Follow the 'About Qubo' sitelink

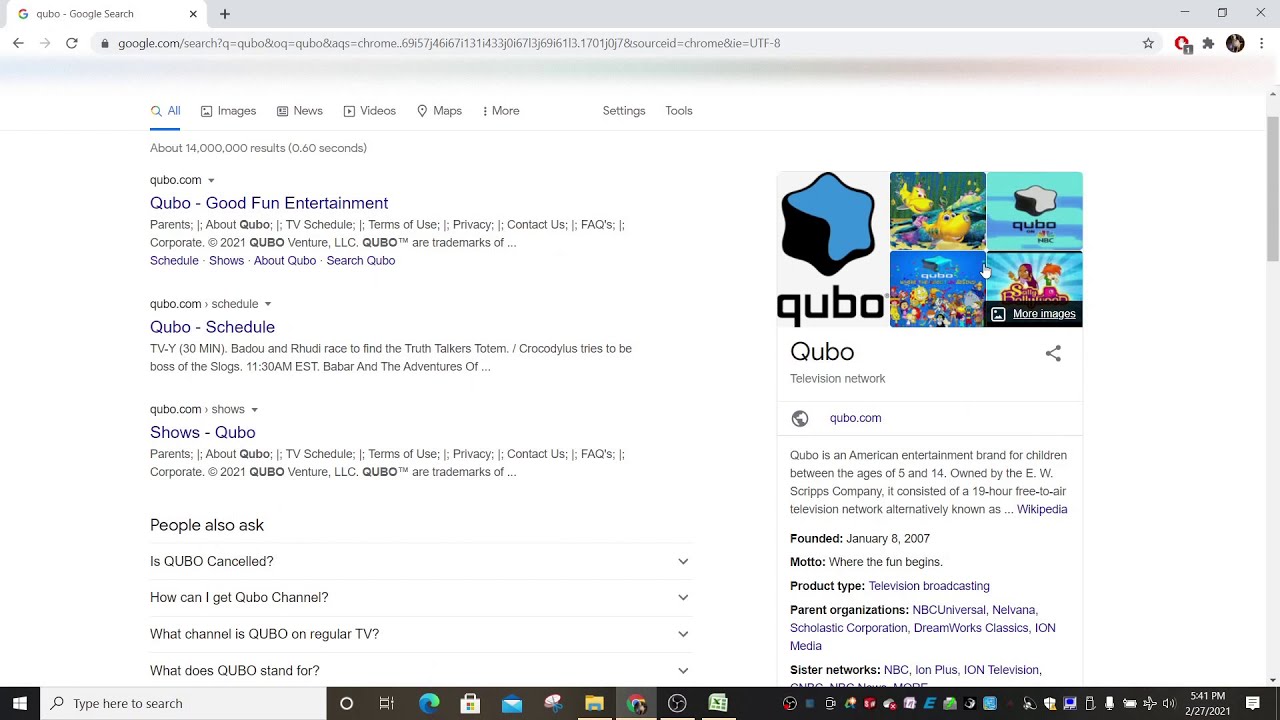pos(285,260)
